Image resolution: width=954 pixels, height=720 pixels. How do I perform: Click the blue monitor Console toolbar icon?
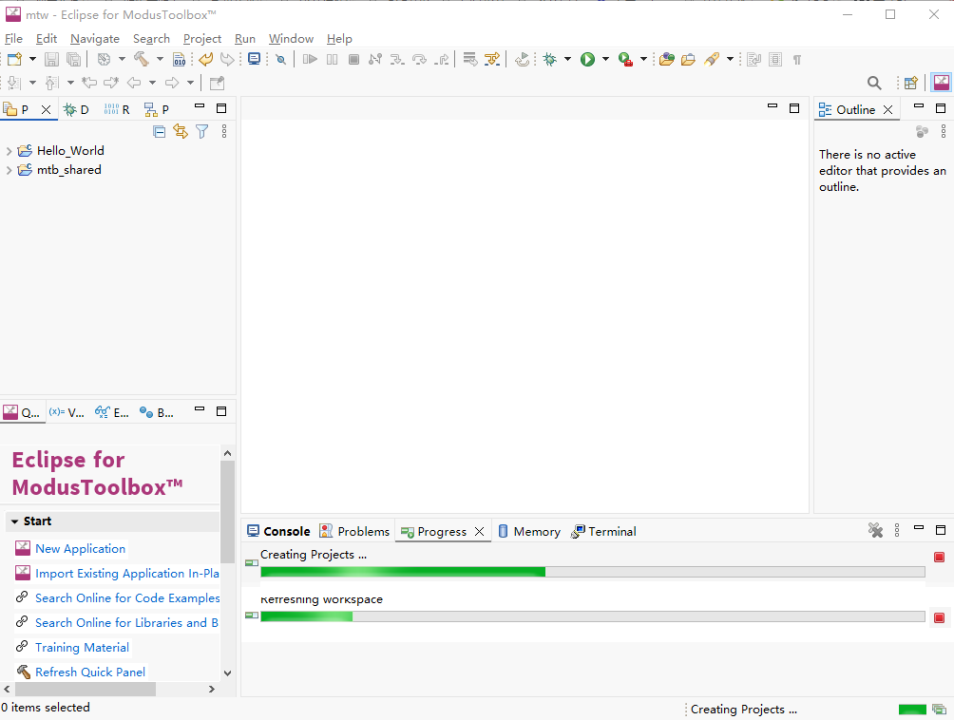pyautogui.click(x=254, y=59)
